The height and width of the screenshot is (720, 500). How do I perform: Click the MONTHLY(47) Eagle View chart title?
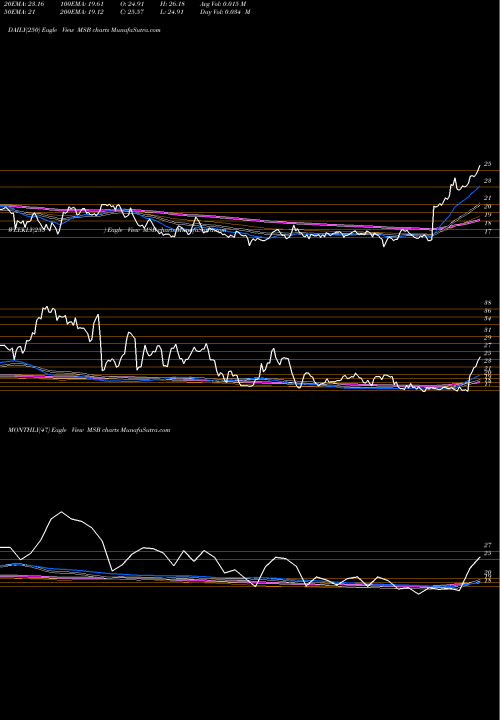pyautogui.click(x=89, y=430)
